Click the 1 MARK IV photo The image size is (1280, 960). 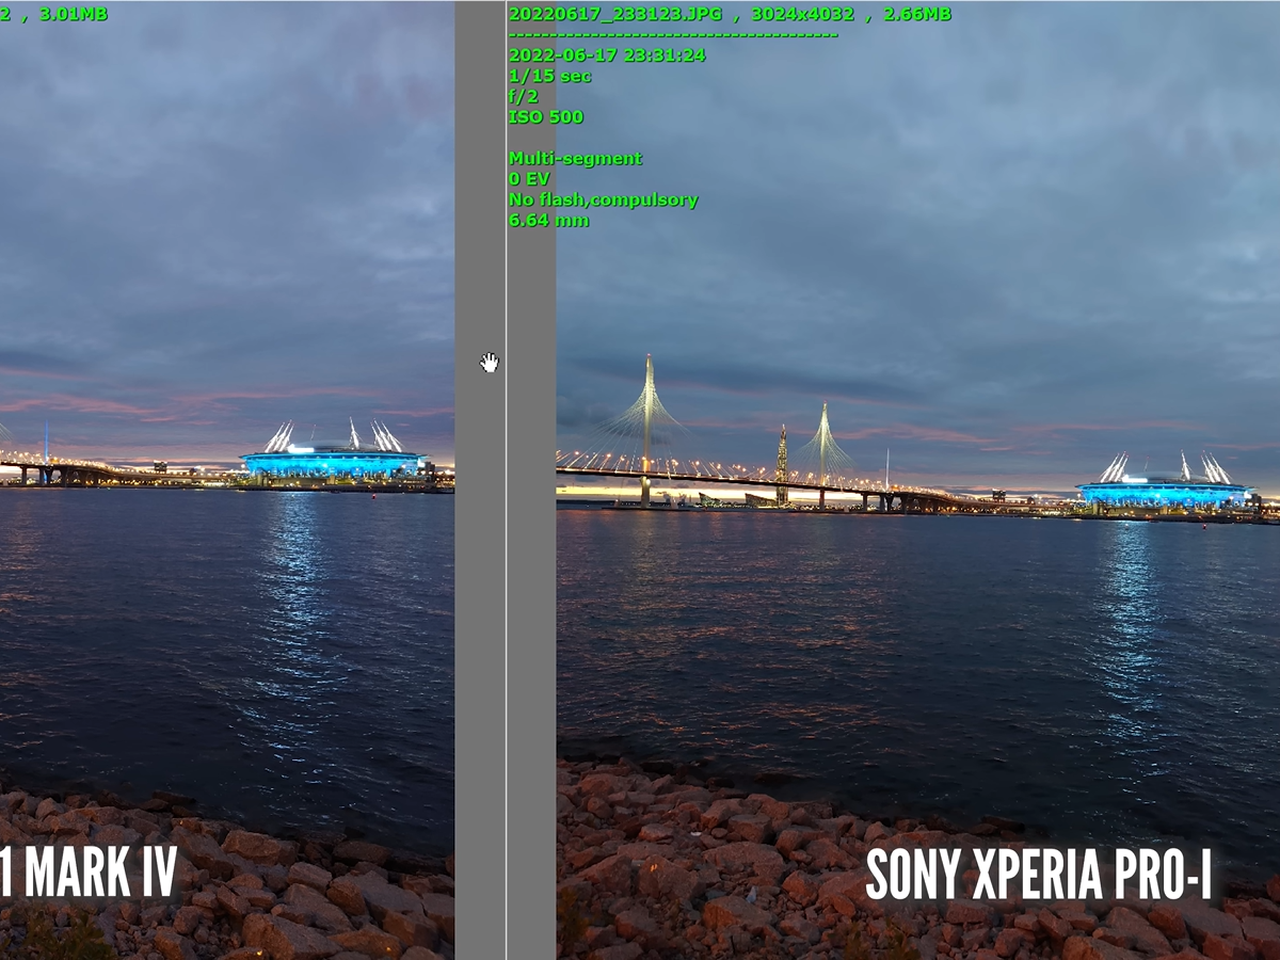pyautogui.click(x=227, y=480)
